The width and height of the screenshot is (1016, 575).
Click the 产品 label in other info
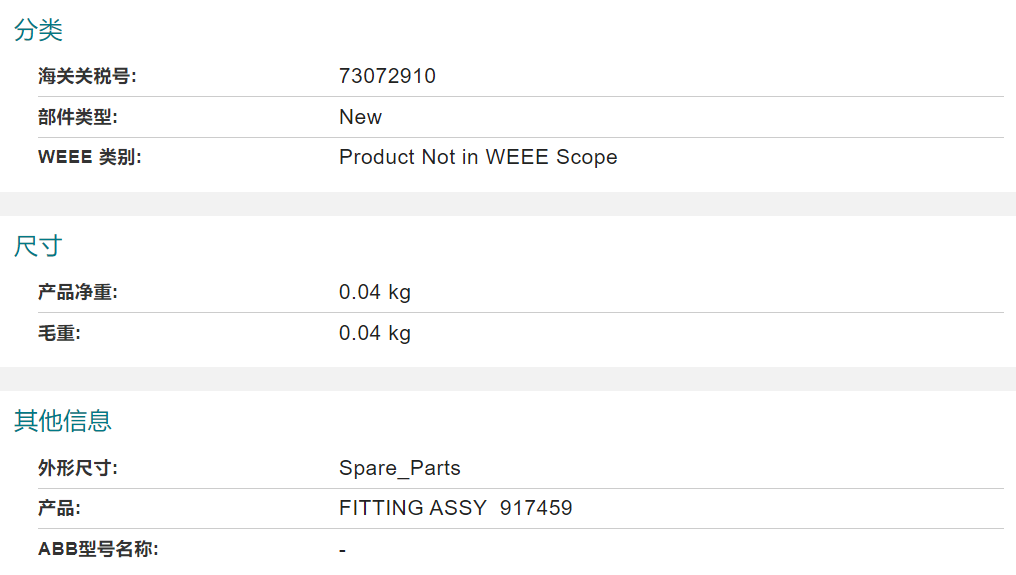[59, 508]
